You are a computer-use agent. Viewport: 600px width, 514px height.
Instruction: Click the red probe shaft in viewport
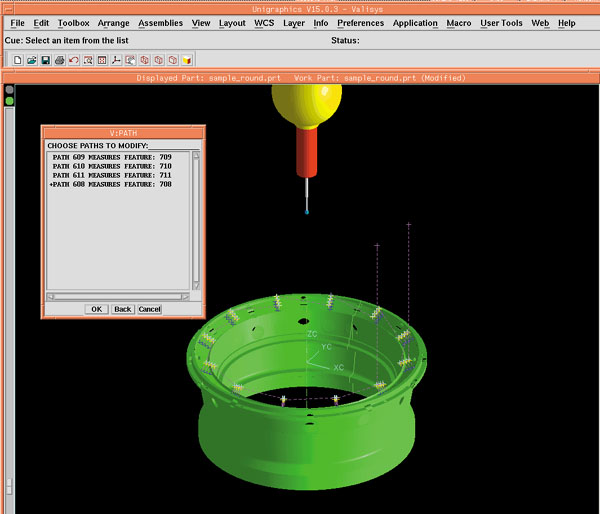tap(307, 152)
